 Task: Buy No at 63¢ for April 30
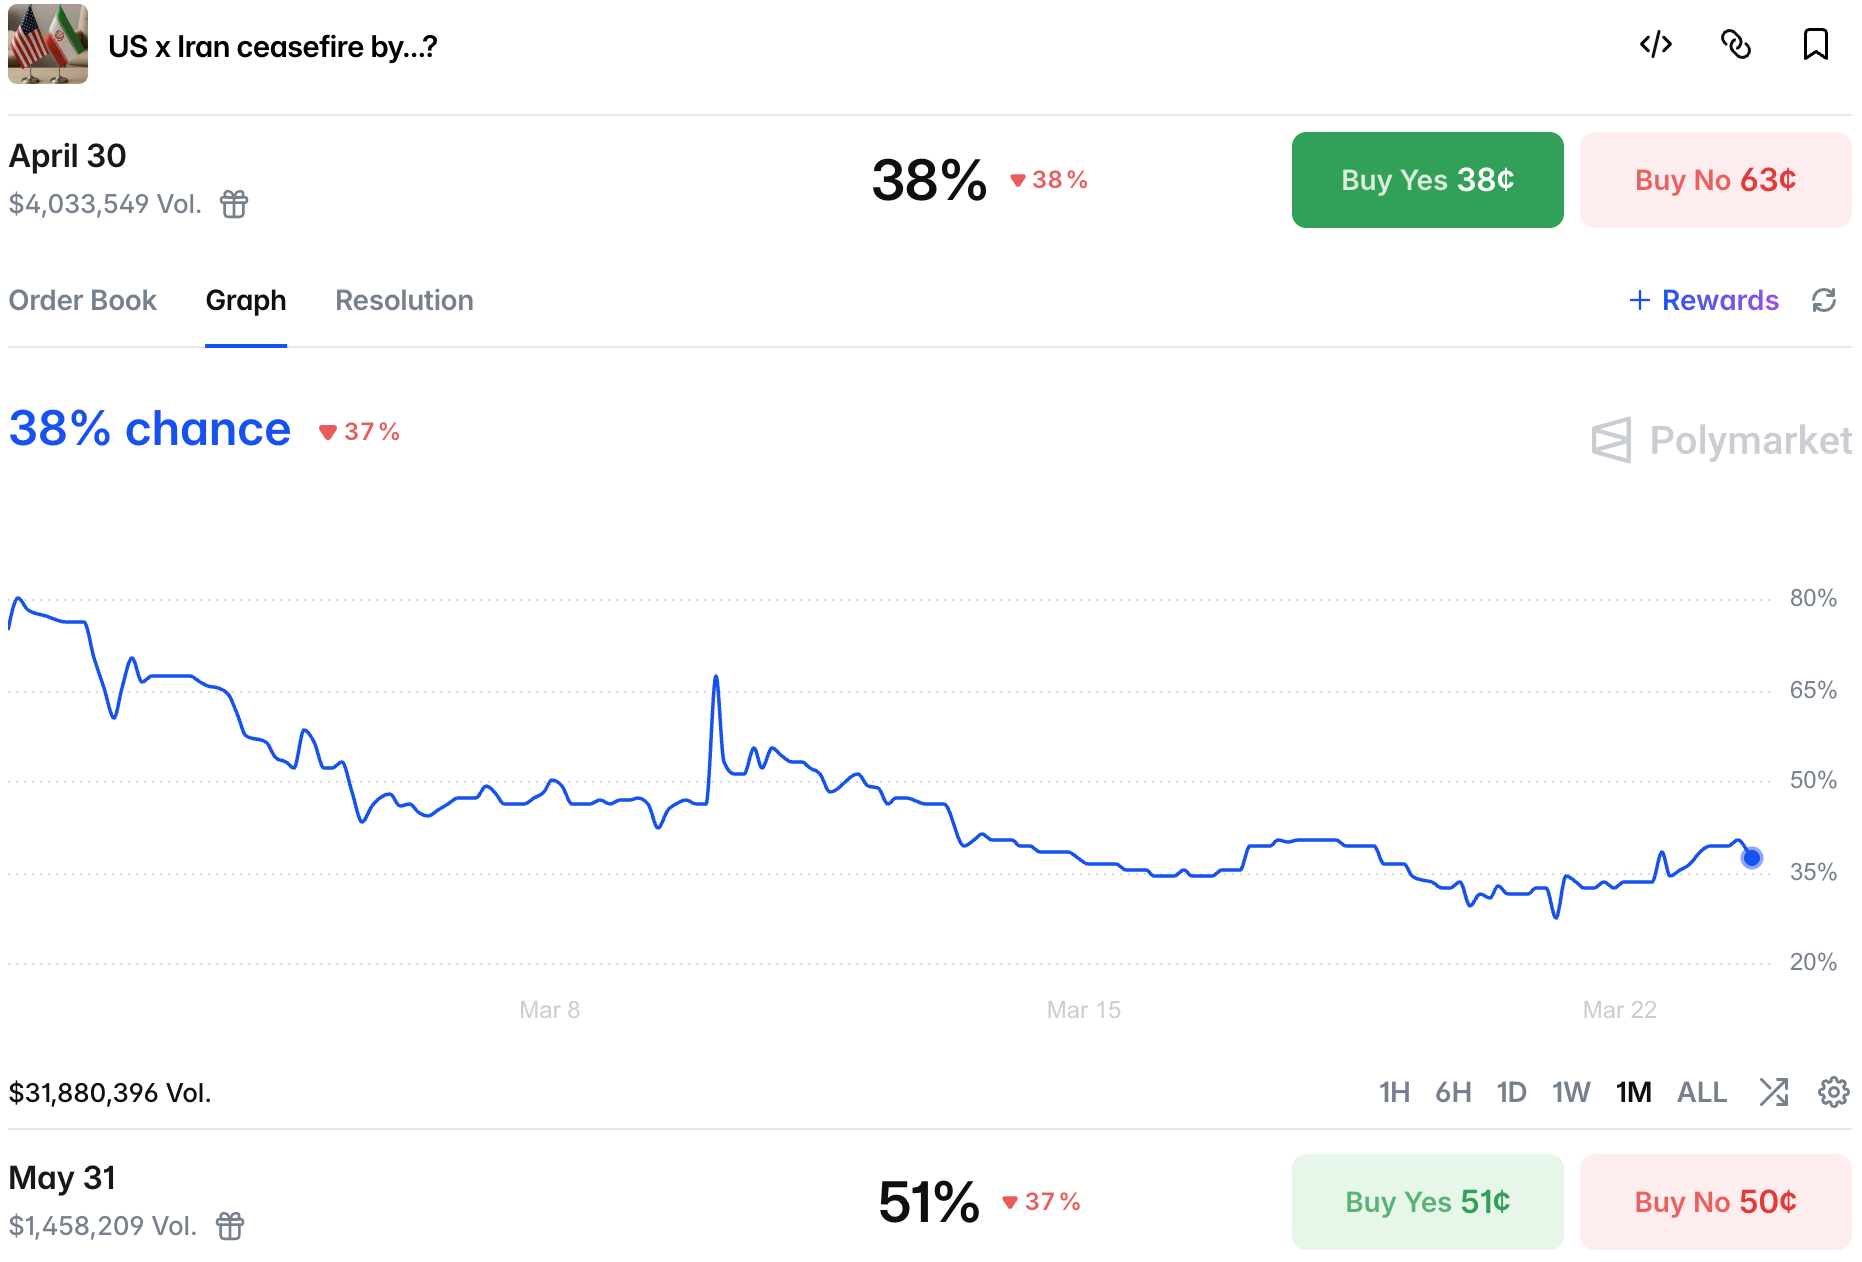(1715, 180)
